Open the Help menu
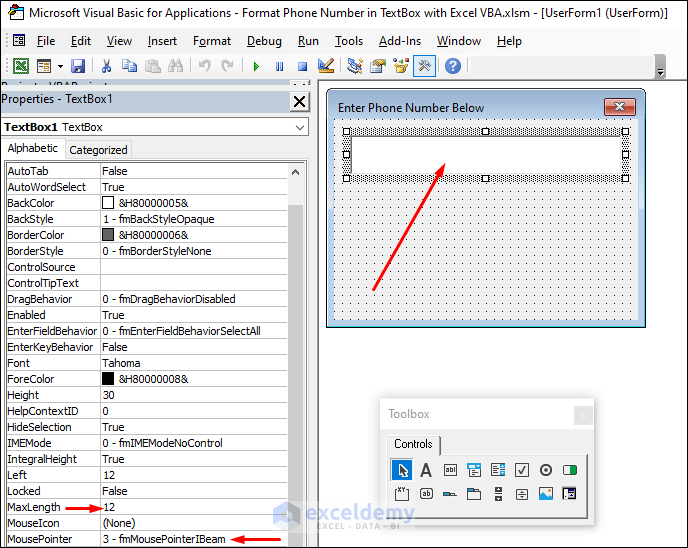 click(x=509, y=41)
